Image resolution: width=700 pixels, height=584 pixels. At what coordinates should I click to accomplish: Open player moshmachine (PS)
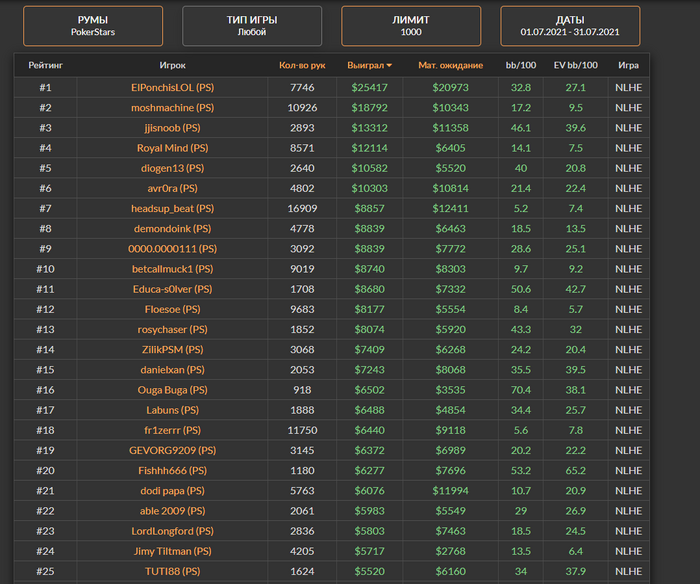172,108
